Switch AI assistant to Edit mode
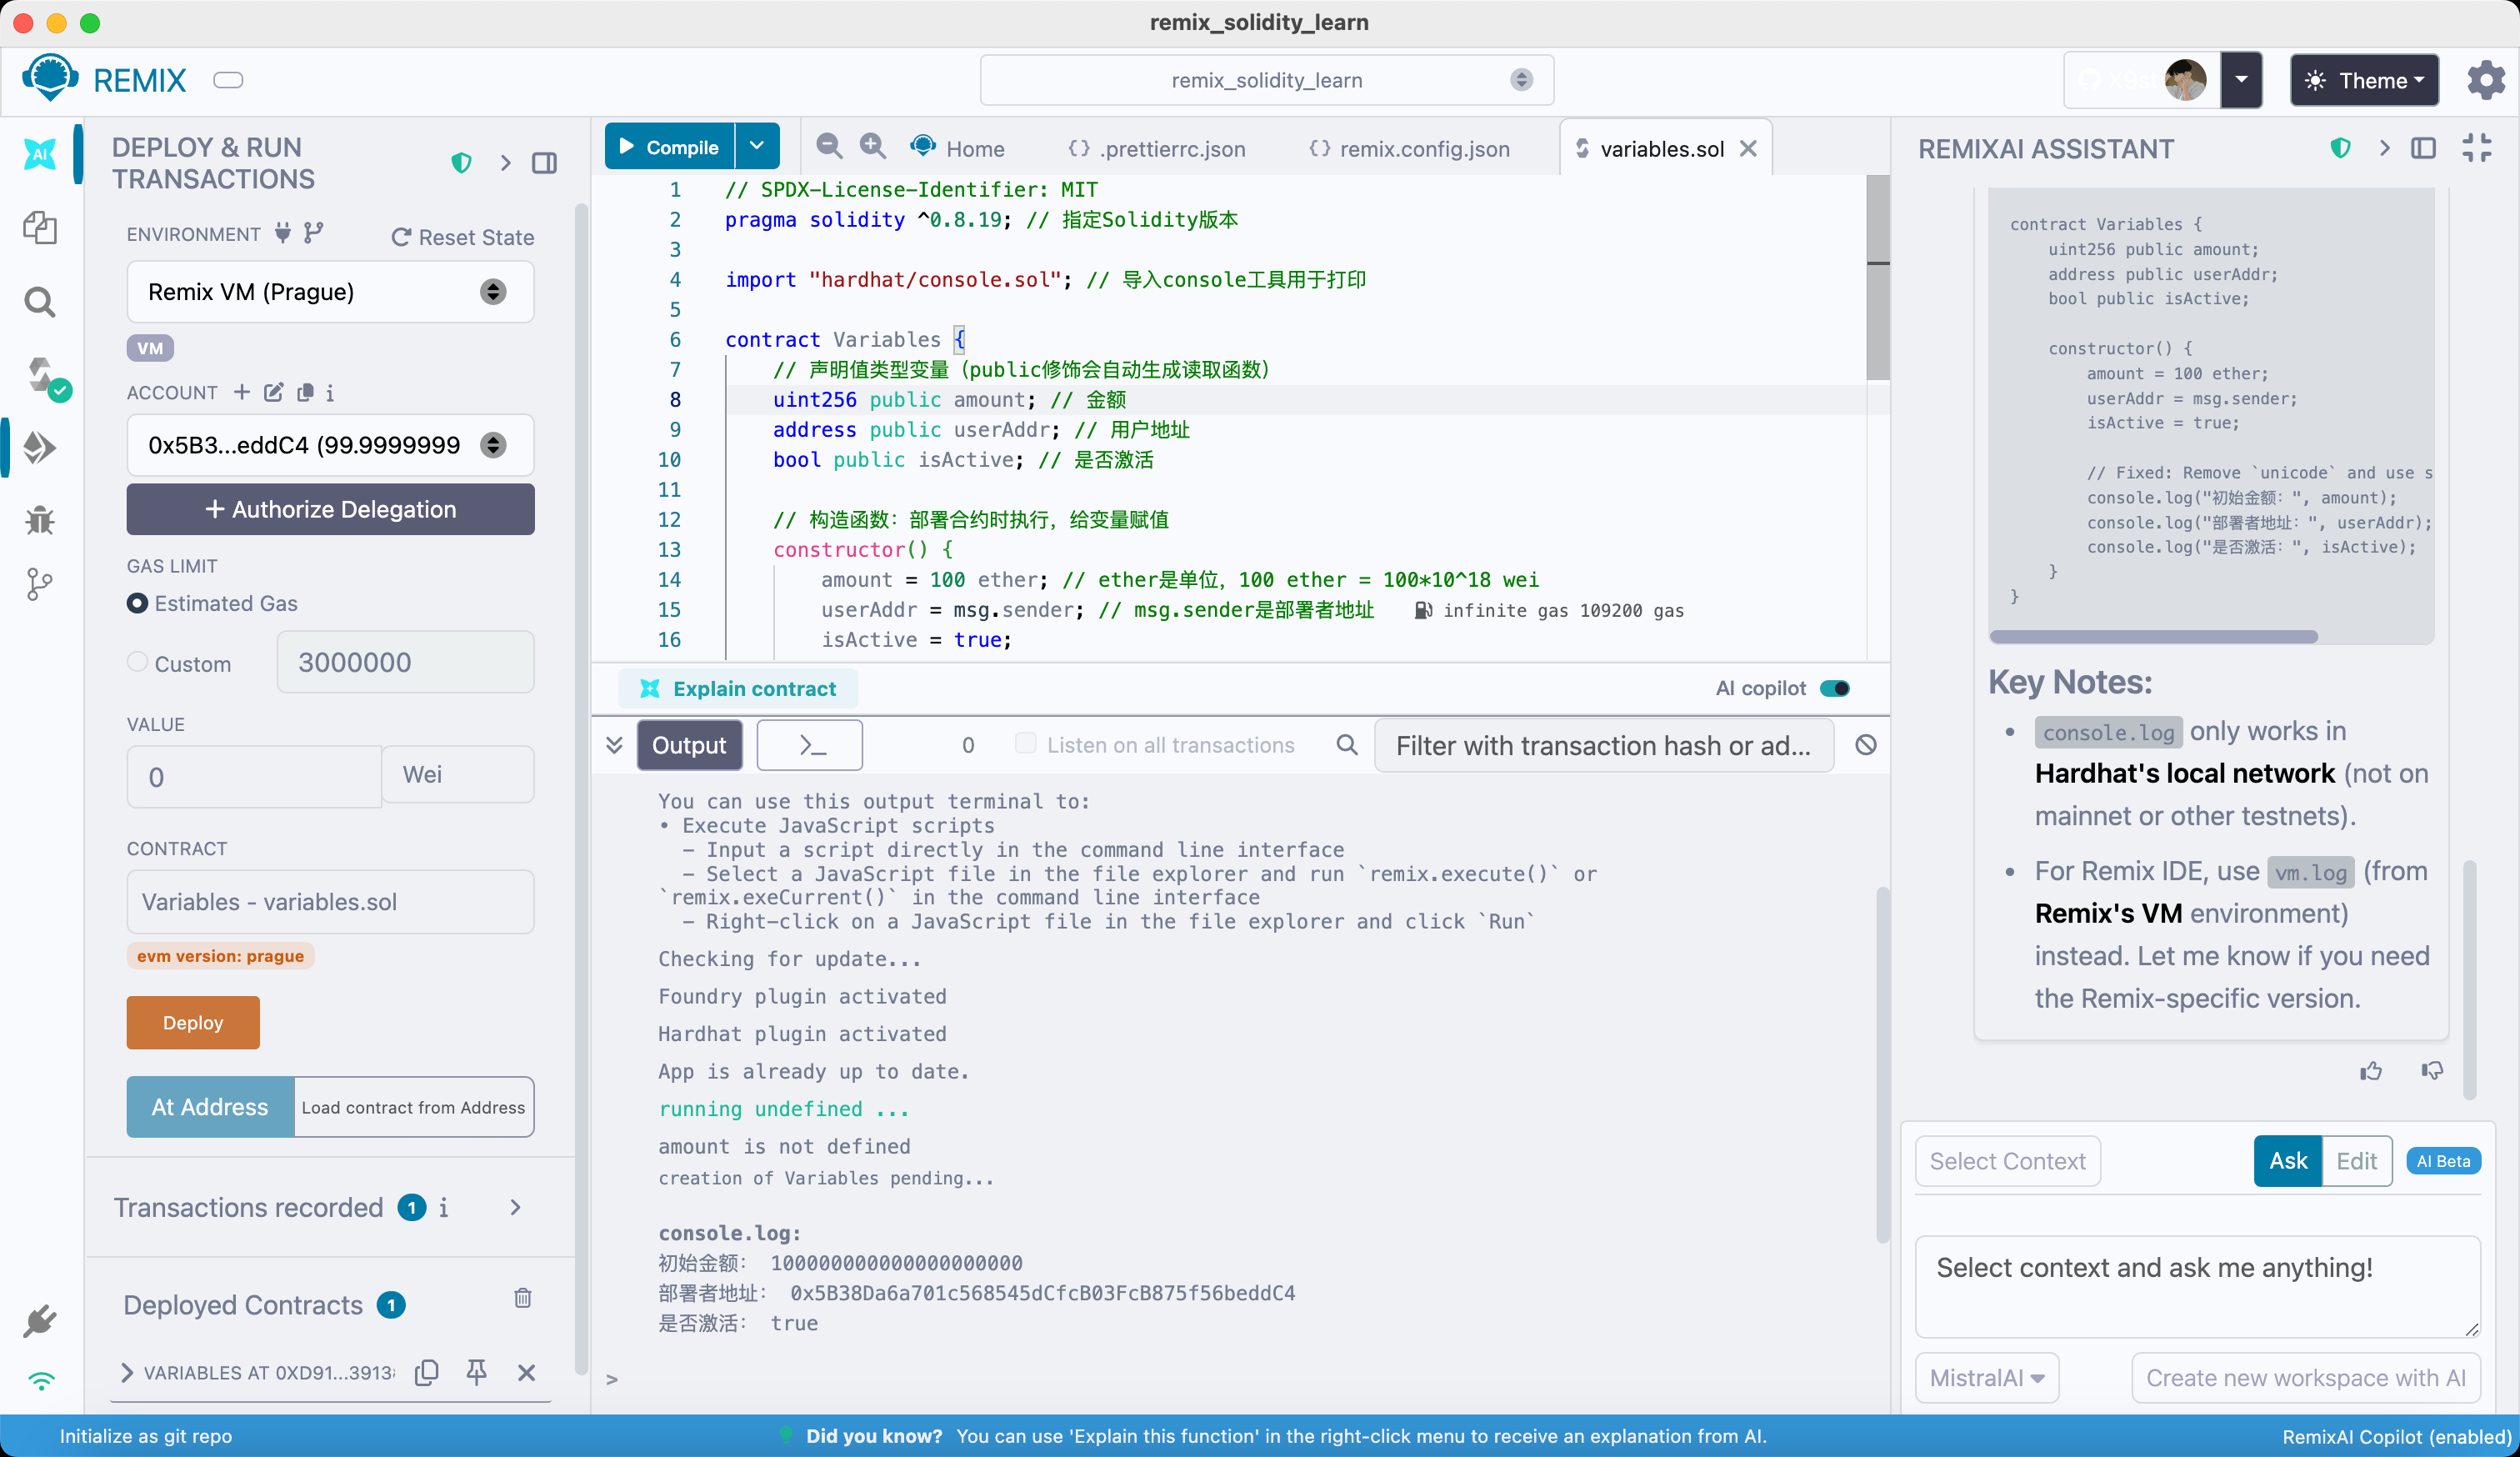The image size is (2520, 1457). (2357, 1161)
